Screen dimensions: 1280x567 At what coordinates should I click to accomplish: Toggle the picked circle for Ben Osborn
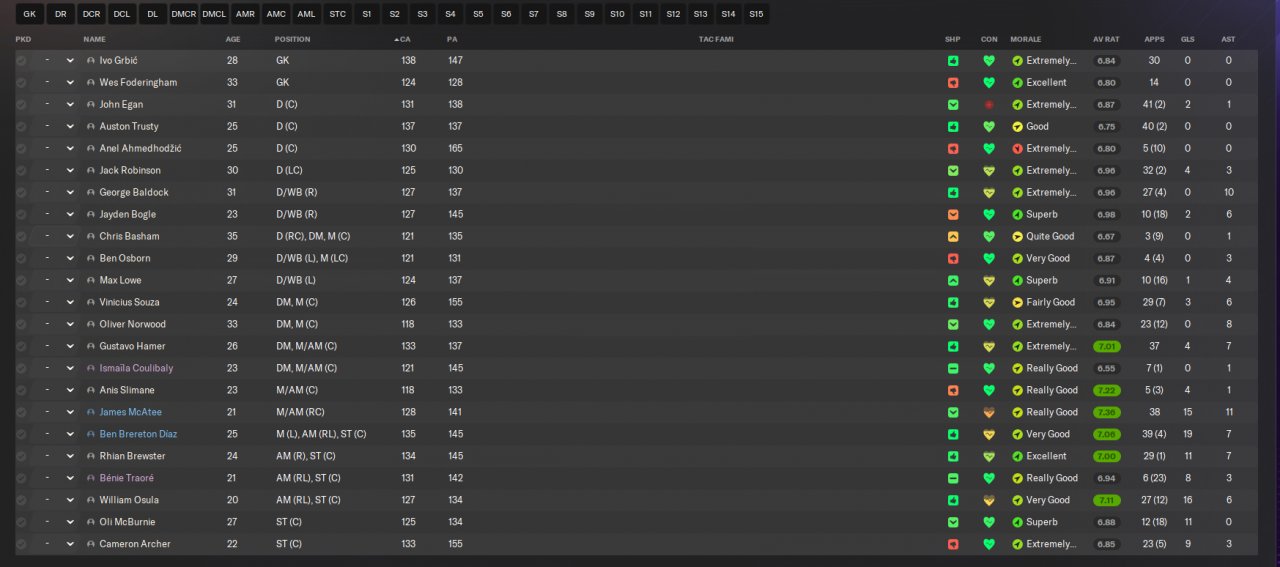tap(21, 259)
